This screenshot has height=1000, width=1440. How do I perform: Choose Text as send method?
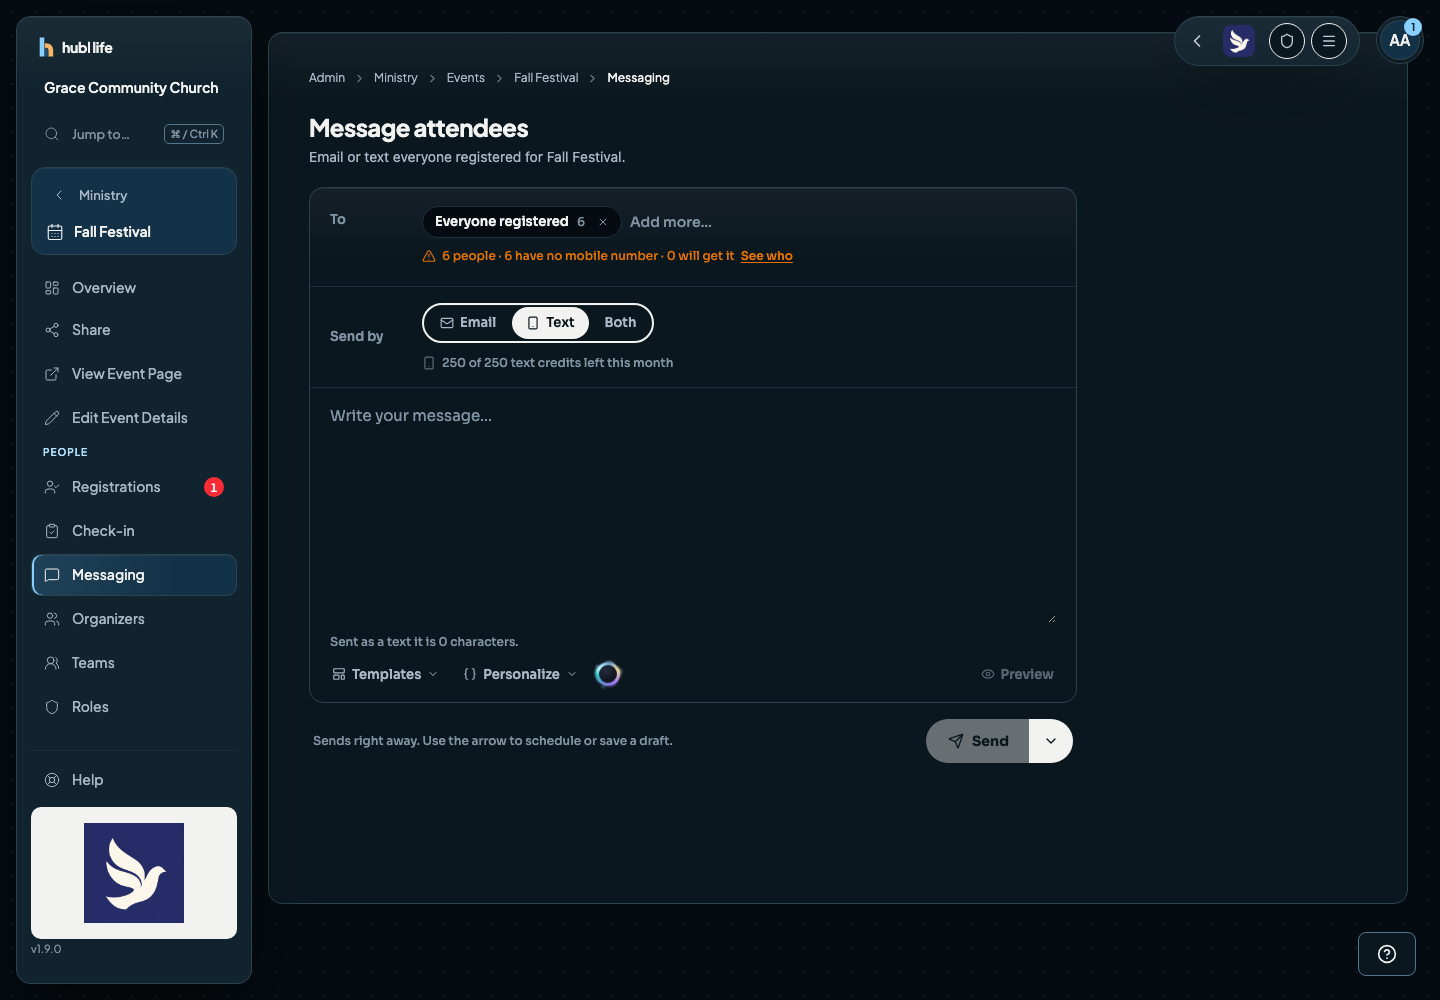click(550, 323)
